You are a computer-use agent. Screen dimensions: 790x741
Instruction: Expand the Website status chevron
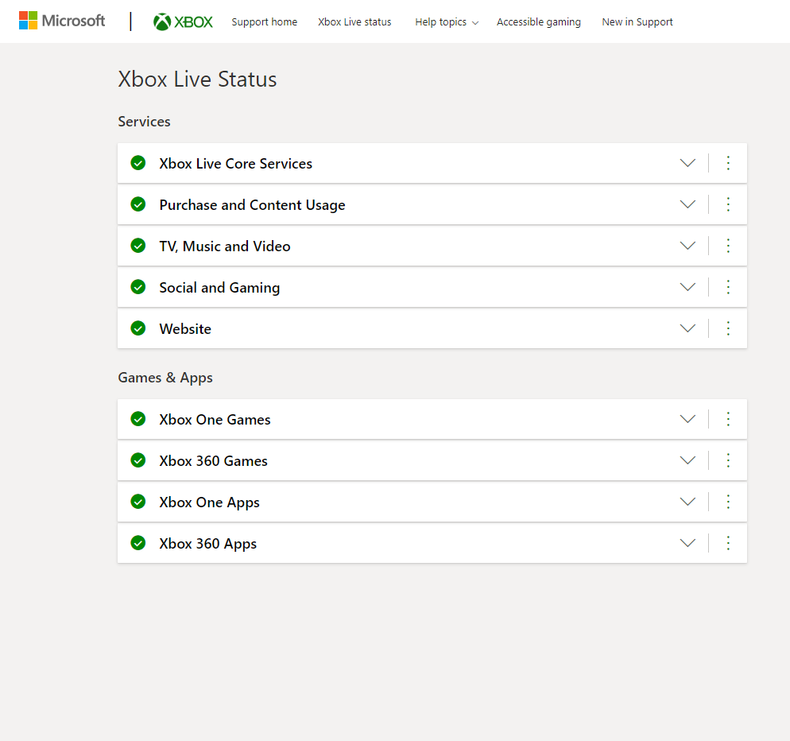tap(687, 328)
